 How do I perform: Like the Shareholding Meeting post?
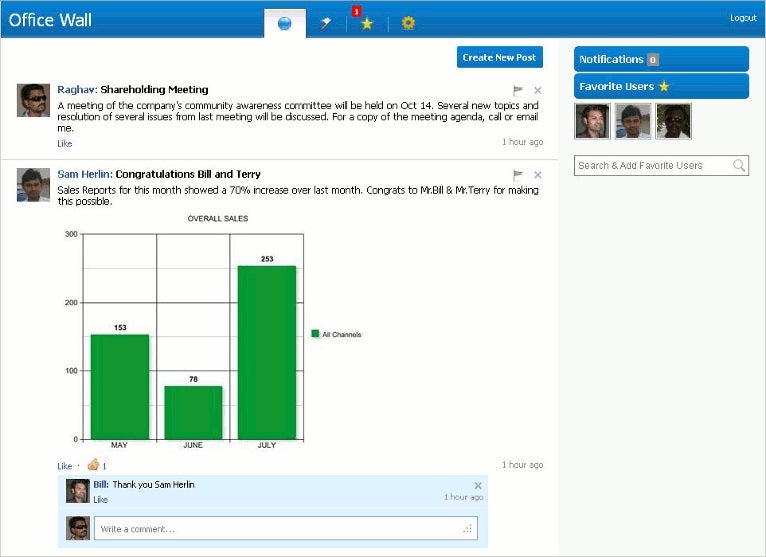(64, 144)
